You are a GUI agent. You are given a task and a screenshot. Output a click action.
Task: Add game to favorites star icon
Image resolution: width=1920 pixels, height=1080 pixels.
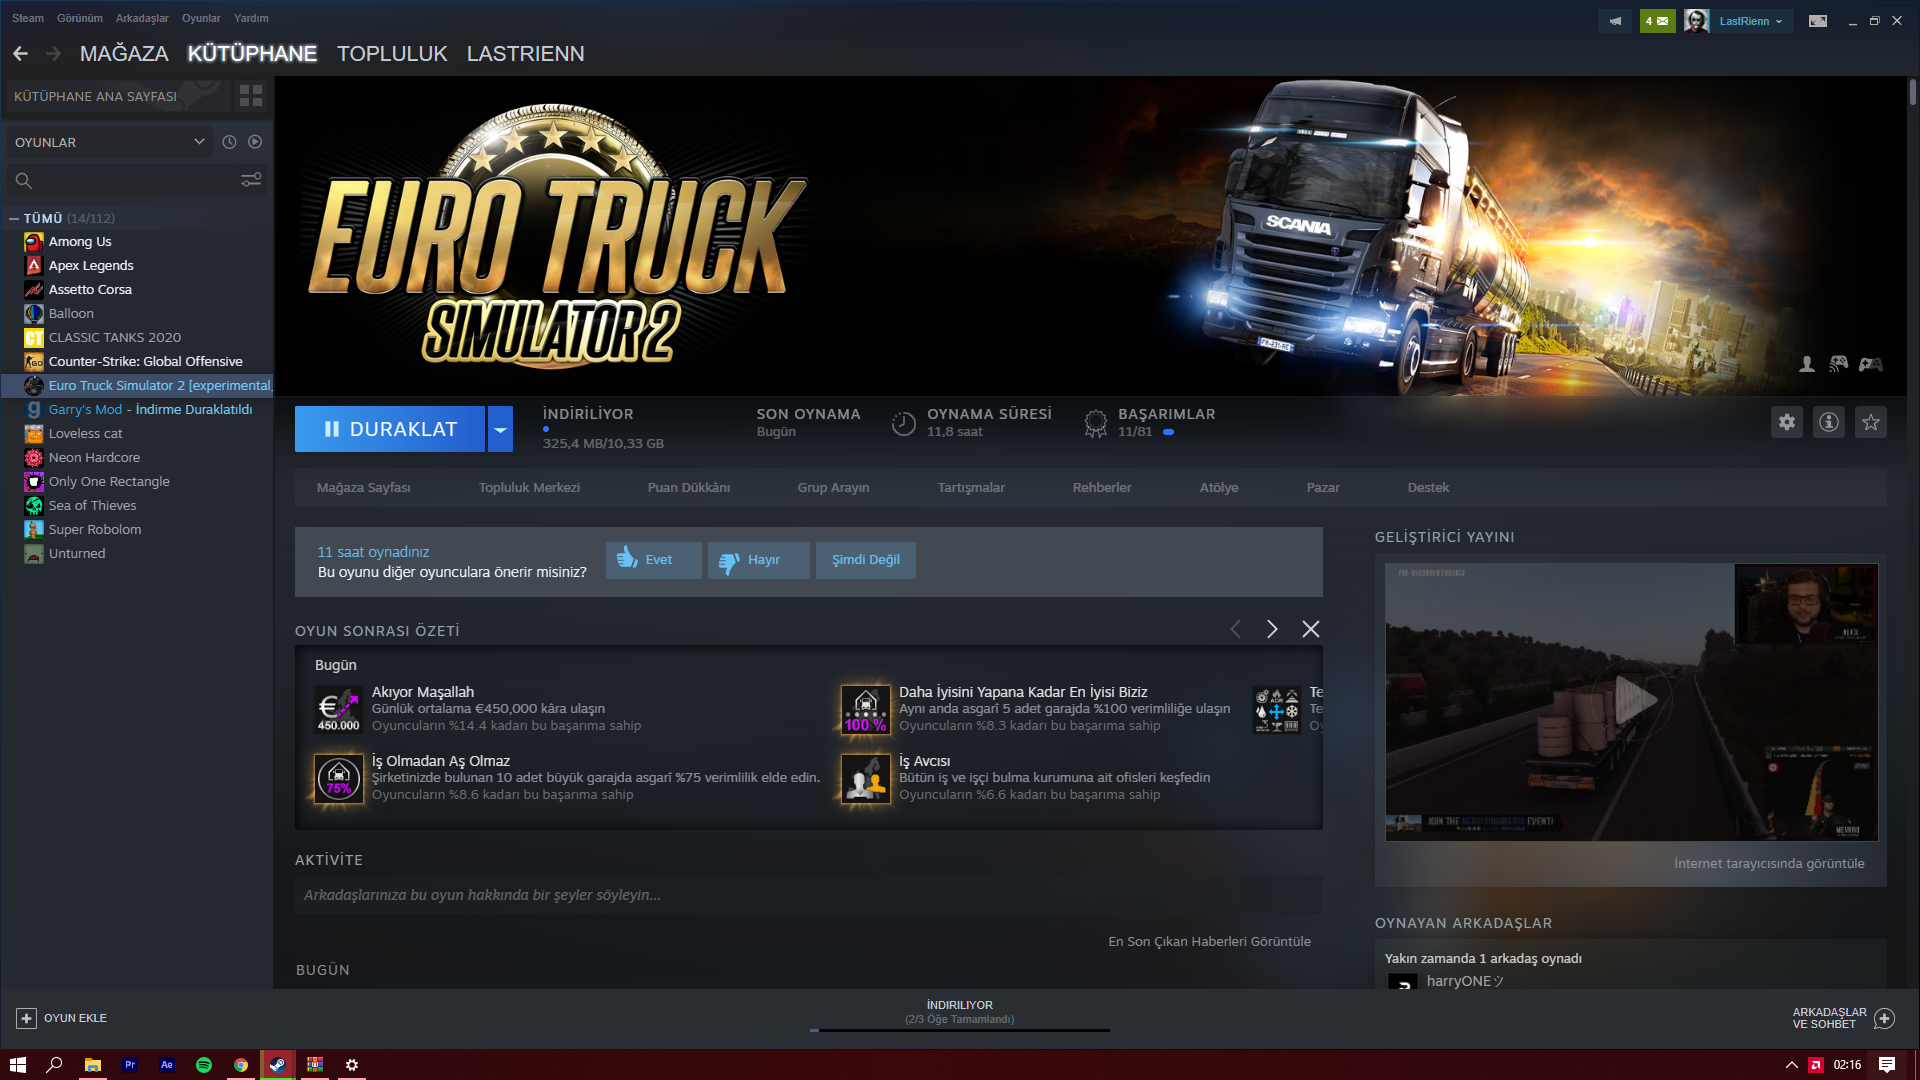click(1871, 422)
